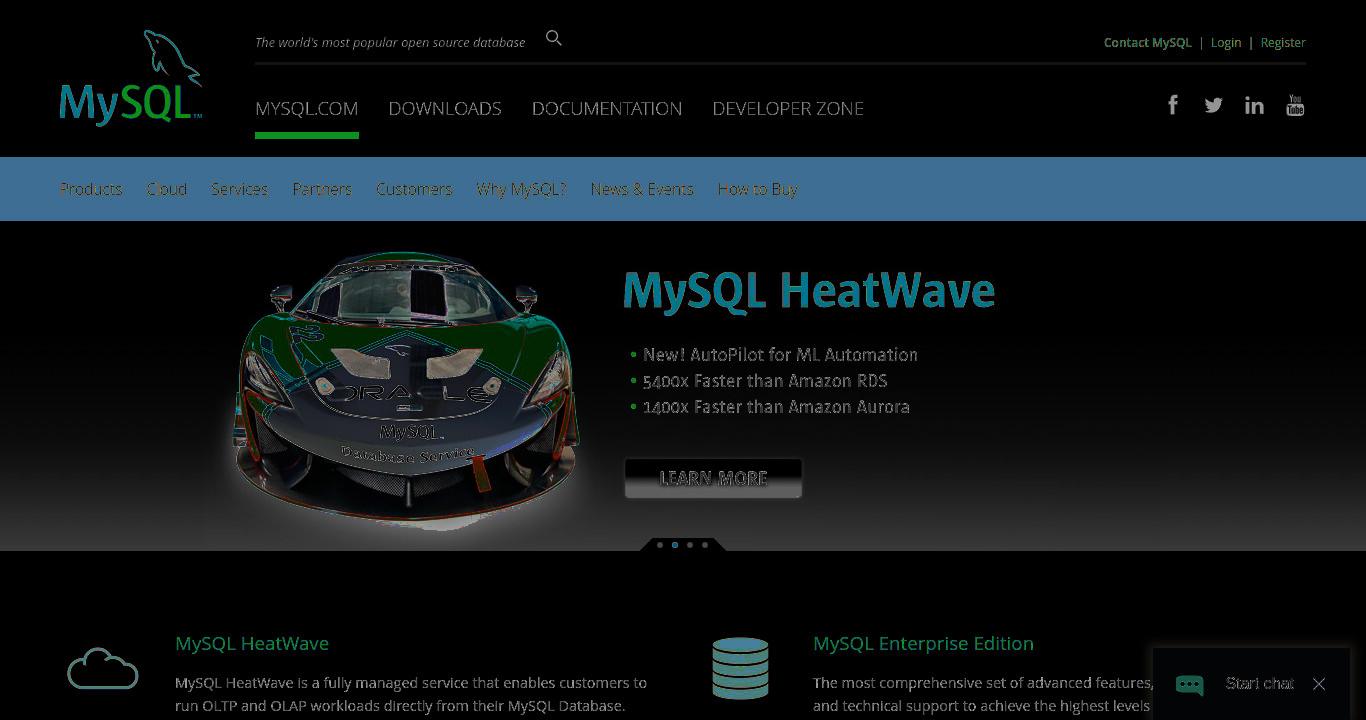Viewport: 1366px width, 720px height.
Task: Open the Why MySQL? menu
Action: coord(521,189)
